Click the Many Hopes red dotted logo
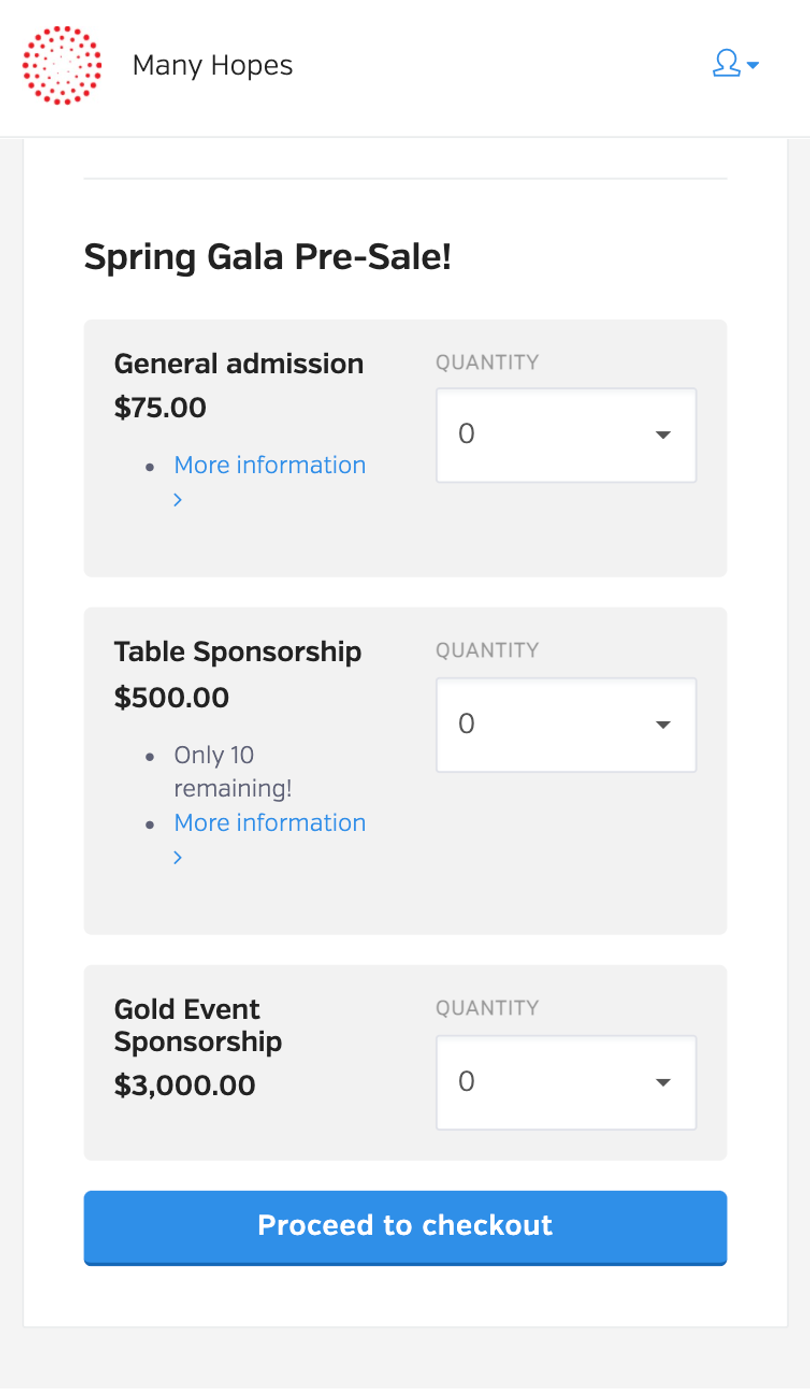This screenshot has width=810, height=1390. pos(62,66)
